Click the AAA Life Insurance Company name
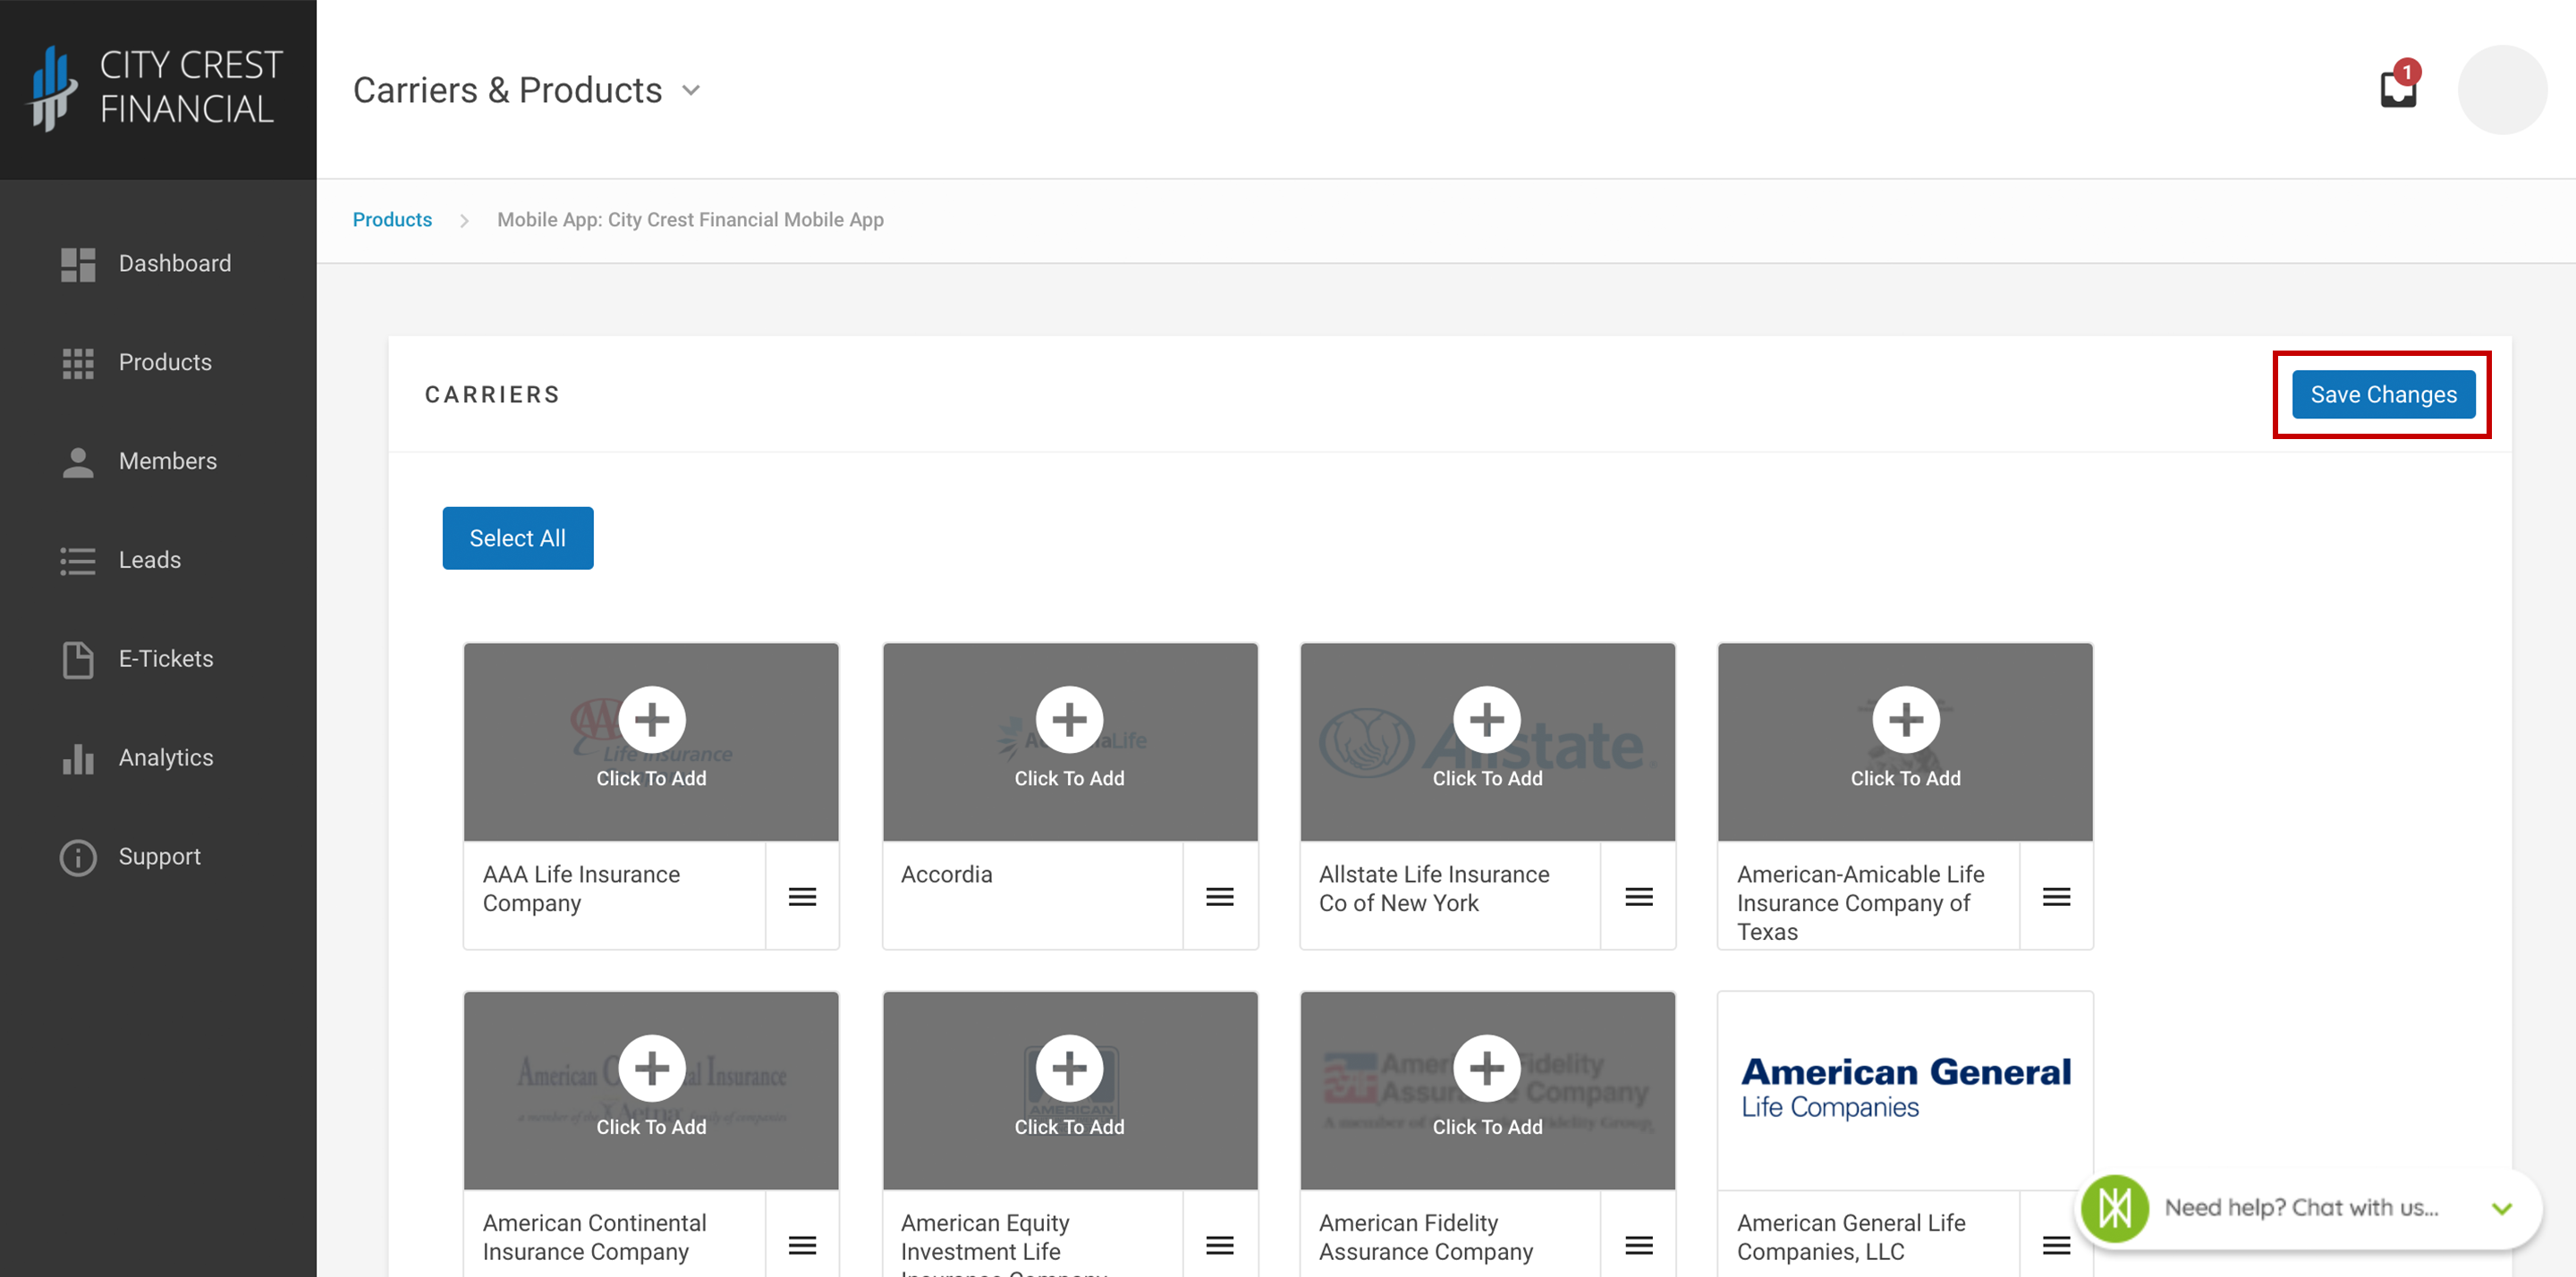Image resolution: width=2576 pixels, height=1277 pixels. (x=581, y=889)
